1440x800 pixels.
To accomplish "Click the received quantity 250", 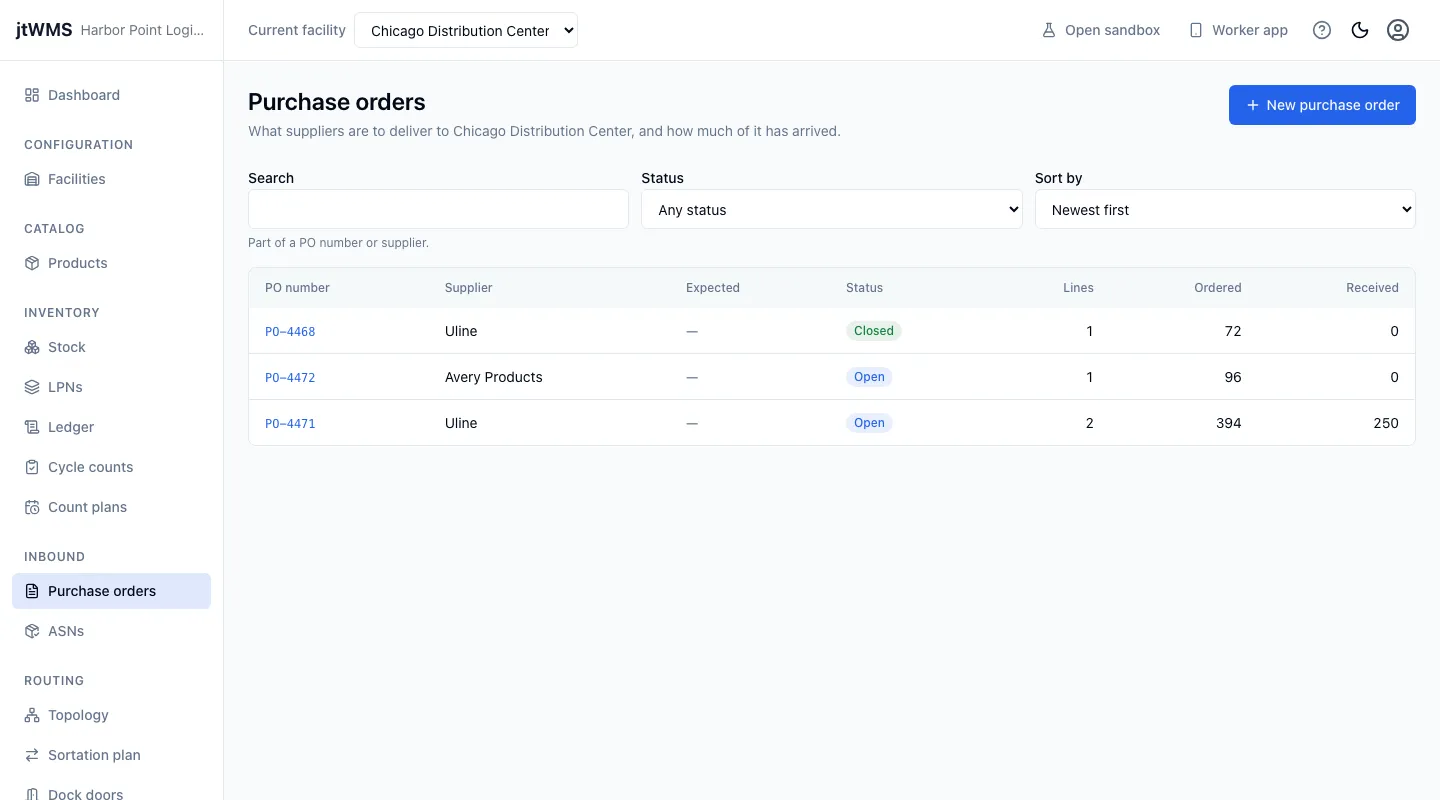I will [1386, 423].
